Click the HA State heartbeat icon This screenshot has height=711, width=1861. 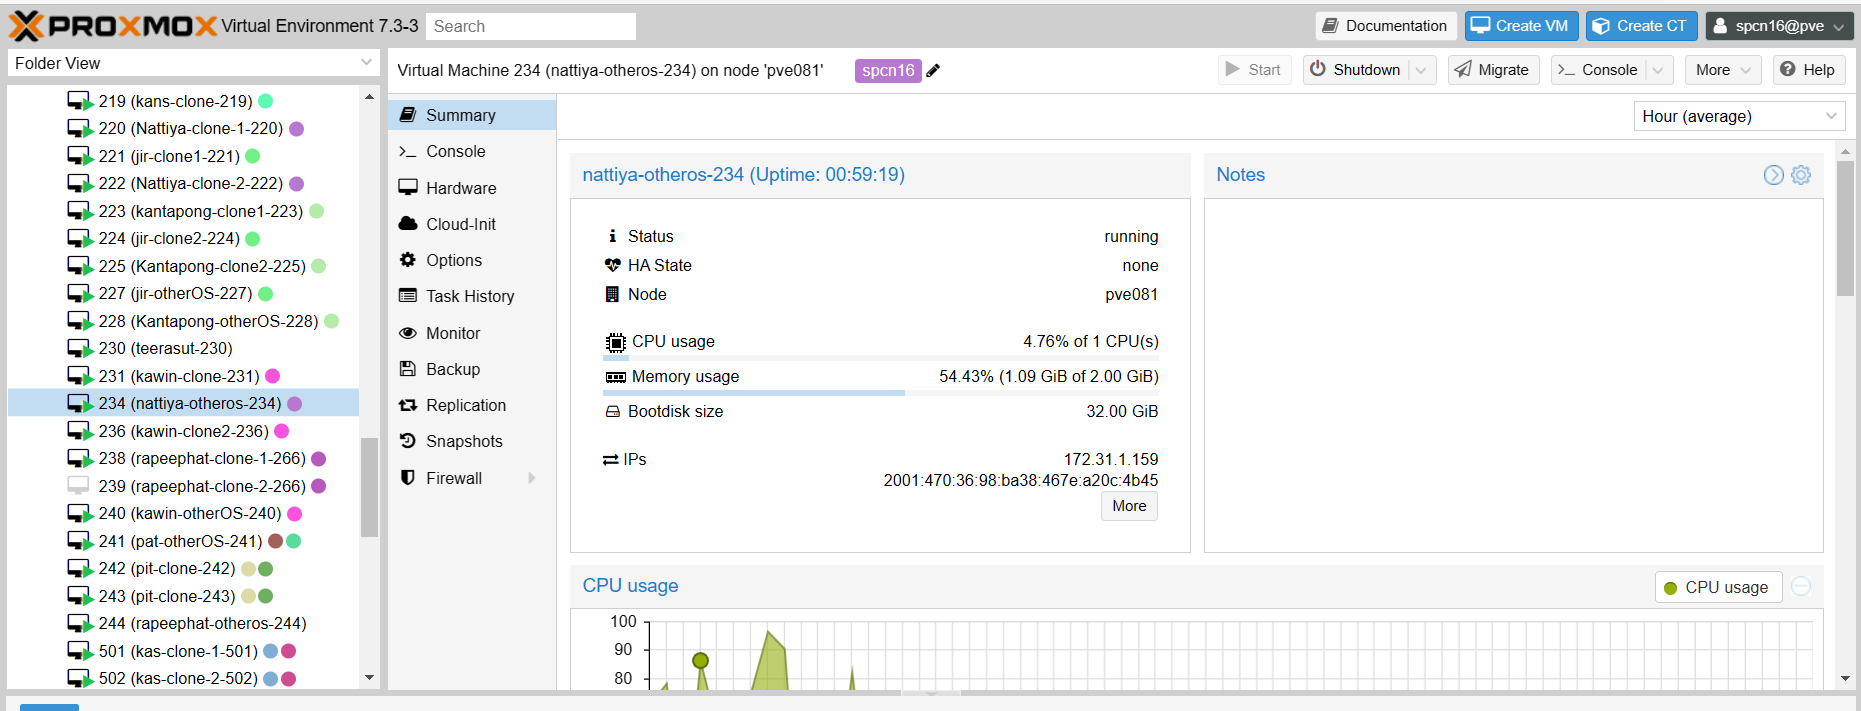(613, 265)
